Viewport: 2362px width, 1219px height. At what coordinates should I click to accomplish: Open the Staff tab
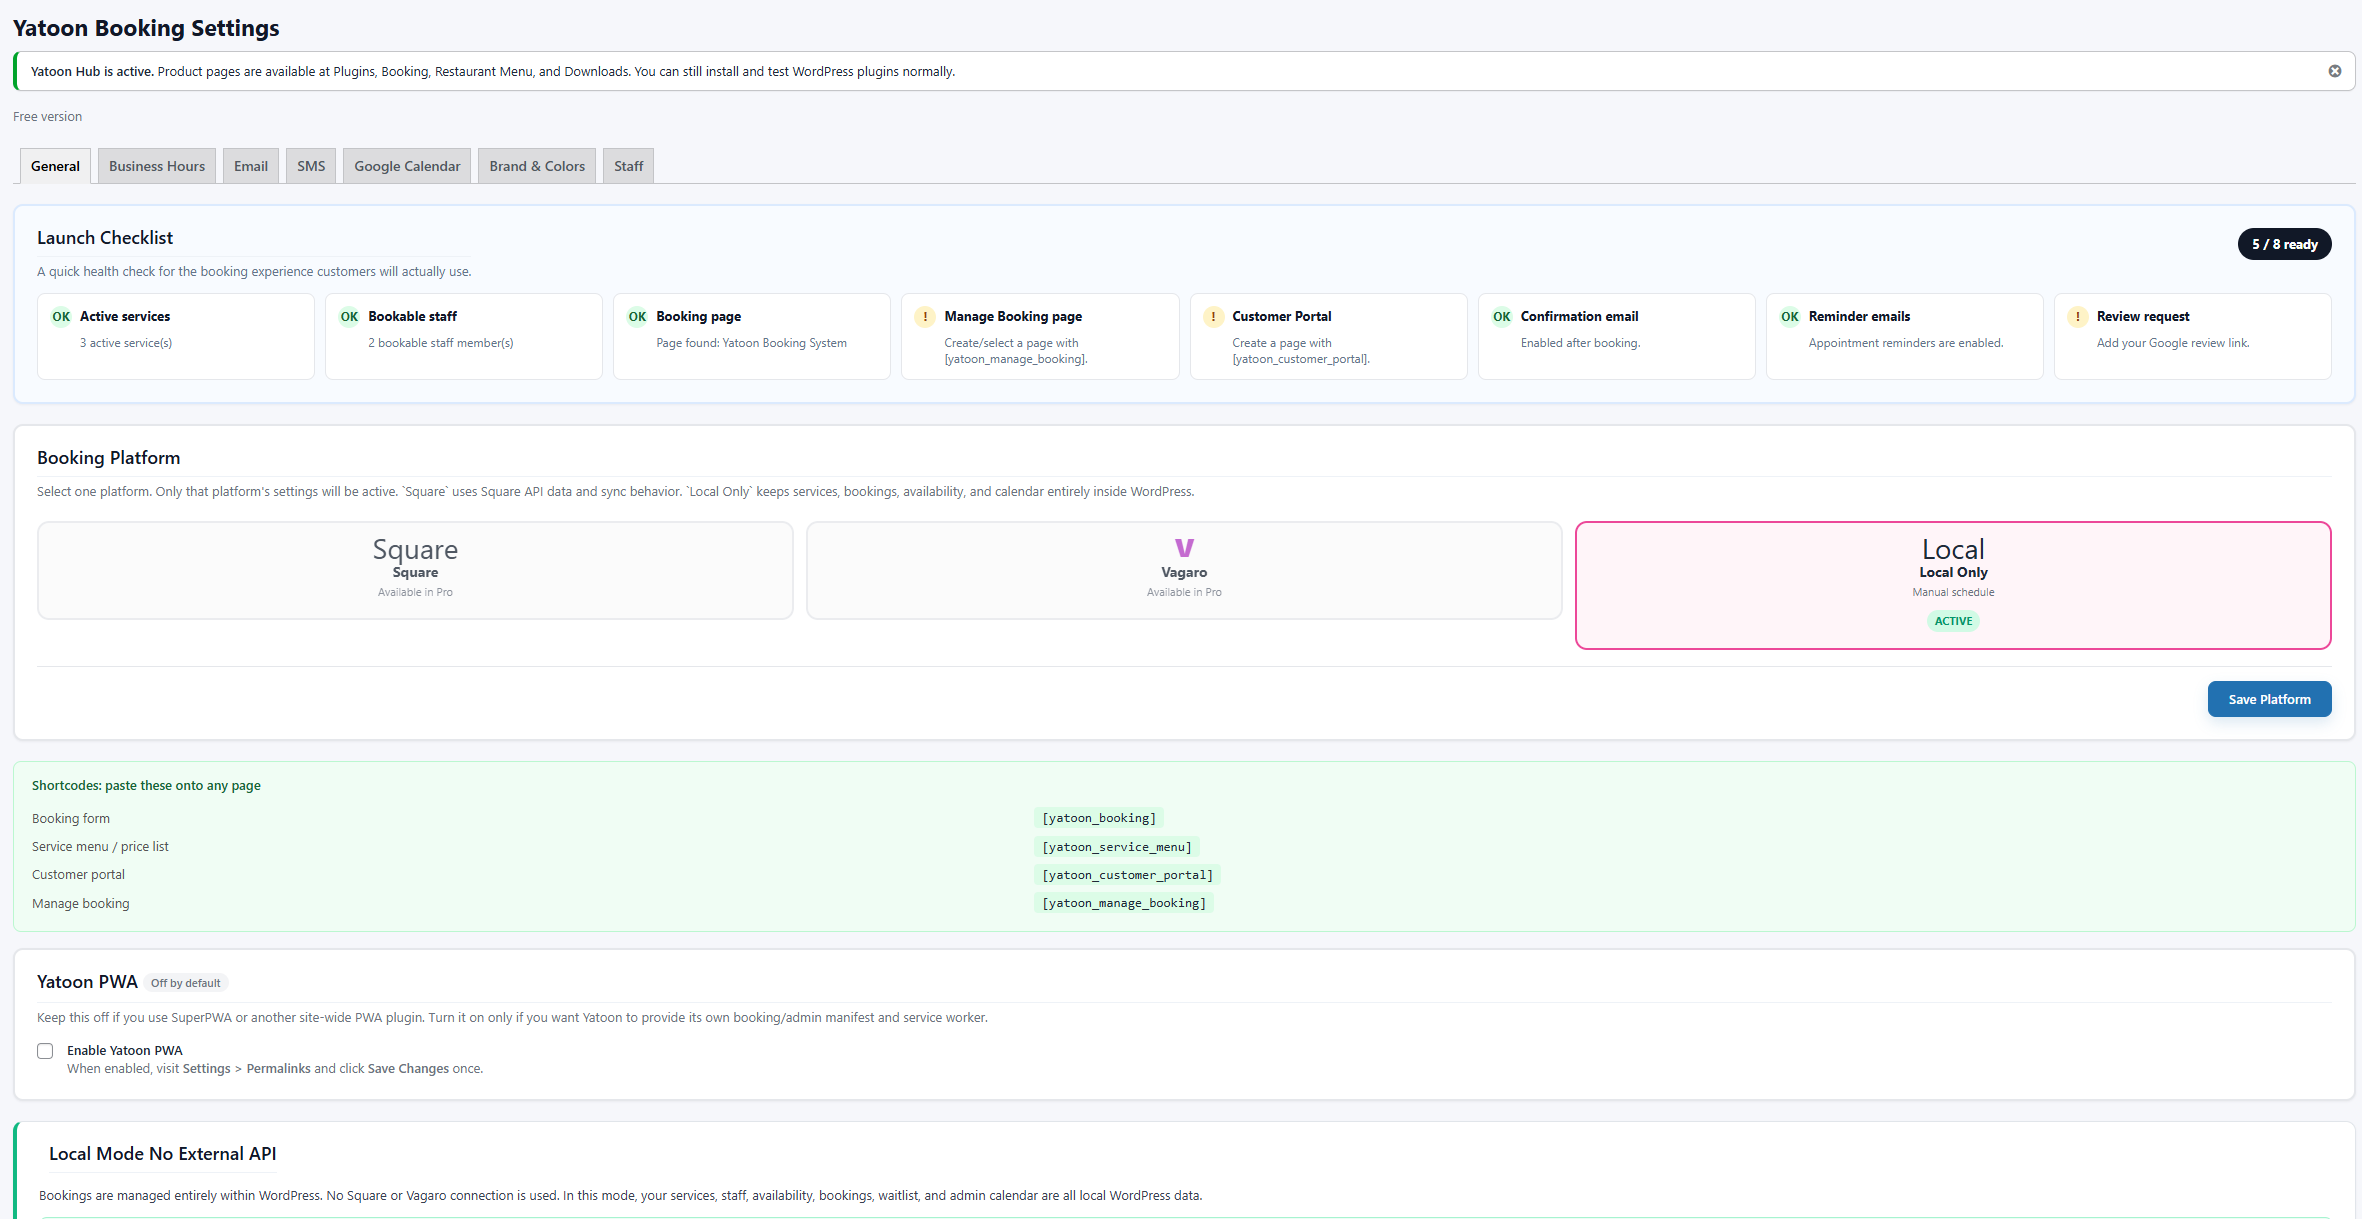click(629, 166)
